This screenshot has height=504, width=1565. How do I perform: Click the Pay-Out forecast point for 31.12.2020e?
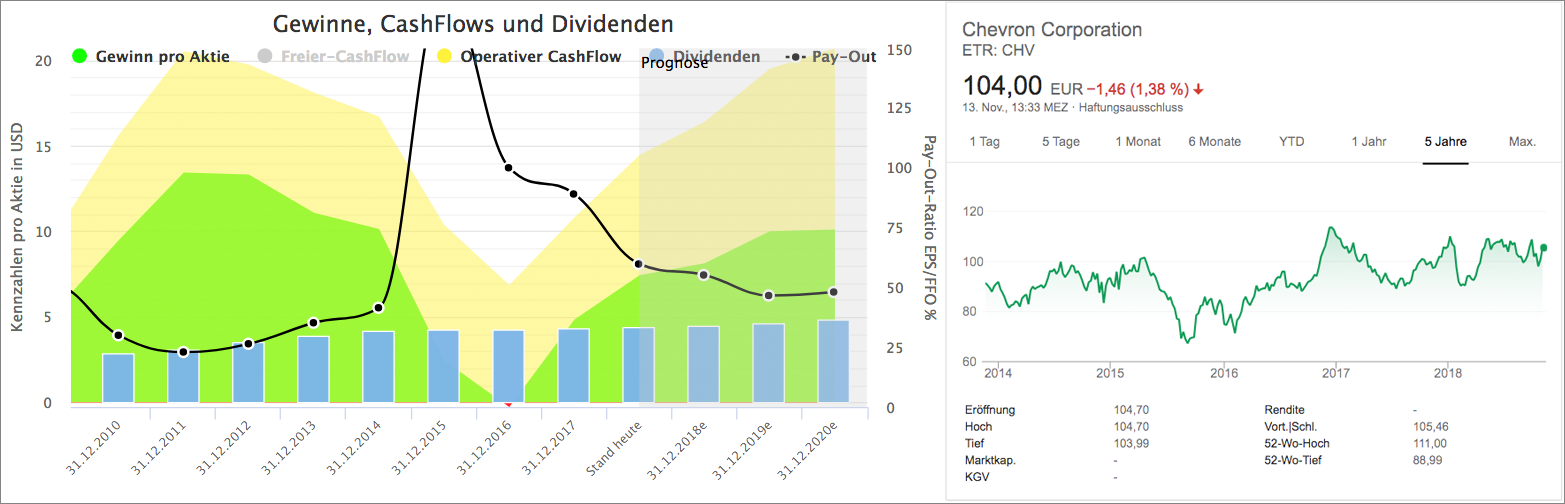833,292
